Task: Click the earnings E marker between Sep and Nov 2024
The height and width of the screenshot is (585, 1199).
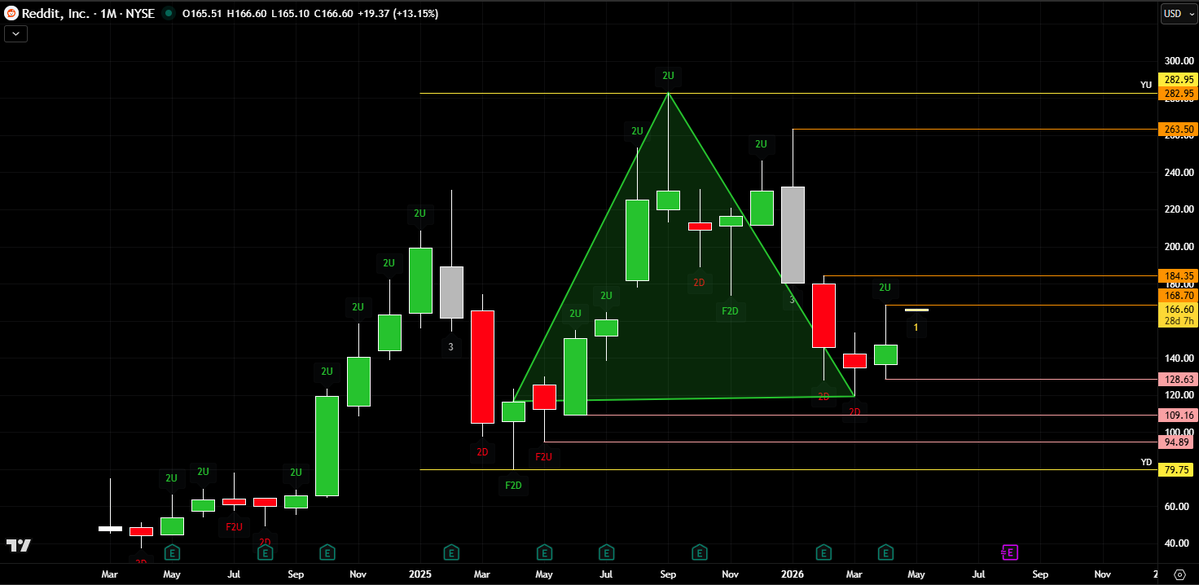Action: pyautogui.click(x=327, y=551)
